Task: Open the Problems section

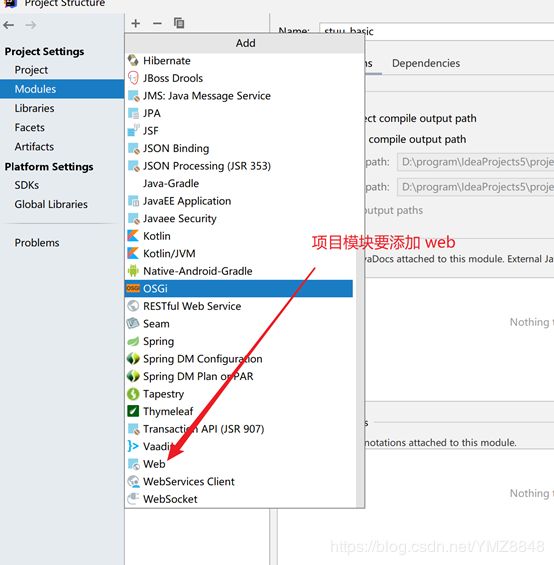Action: click(62, 243)
